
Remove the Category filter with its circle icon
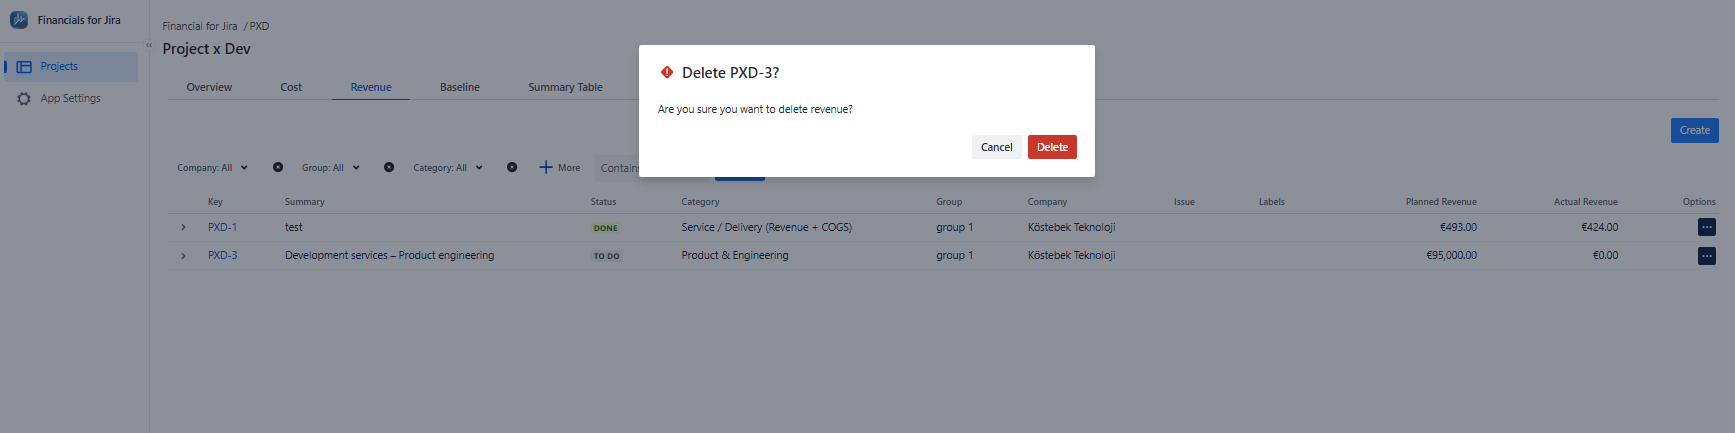pos(512,167)
